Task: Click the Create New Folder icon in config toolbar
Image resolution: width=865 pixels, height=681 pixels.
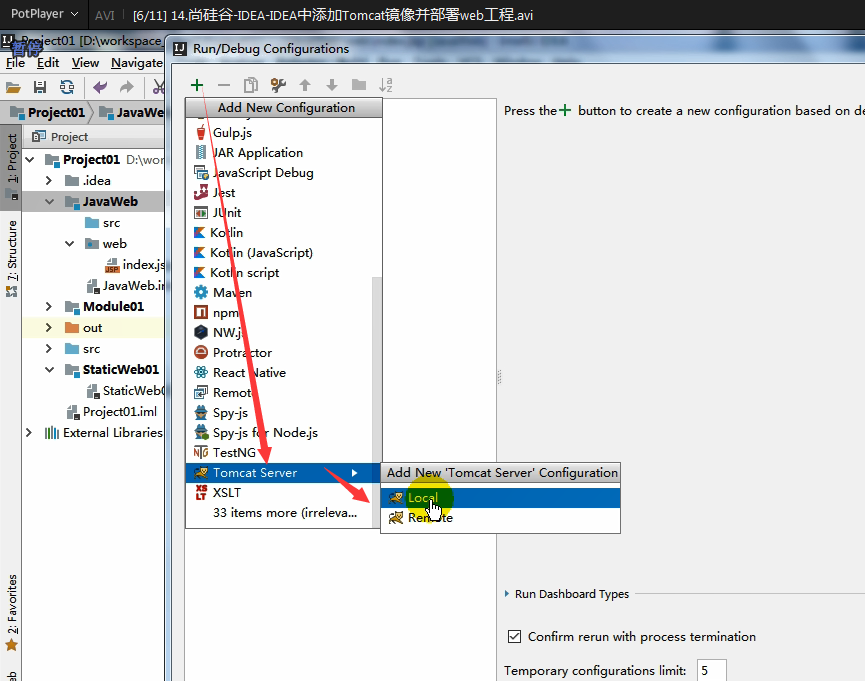Action: pyautogui.click(x=359, y=85)
